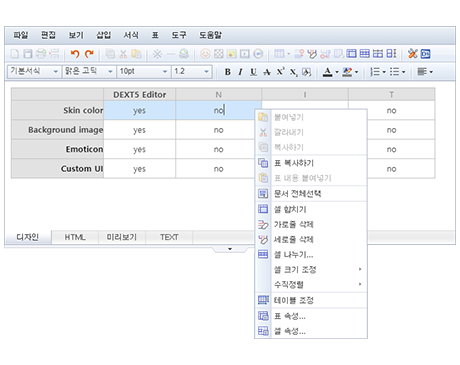Click table copy icon in context menu
Screen dimensions: 460x365
(263, 163)
